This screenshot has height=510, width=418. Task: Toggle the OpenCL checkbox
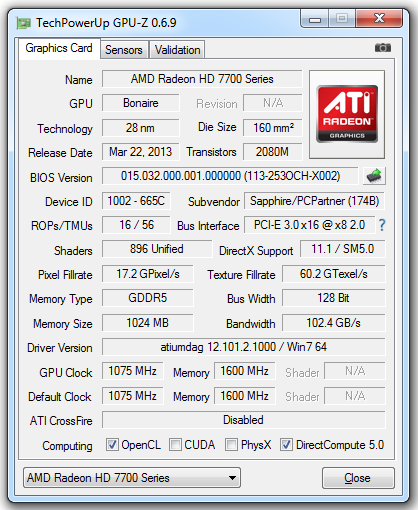point(112,445)
